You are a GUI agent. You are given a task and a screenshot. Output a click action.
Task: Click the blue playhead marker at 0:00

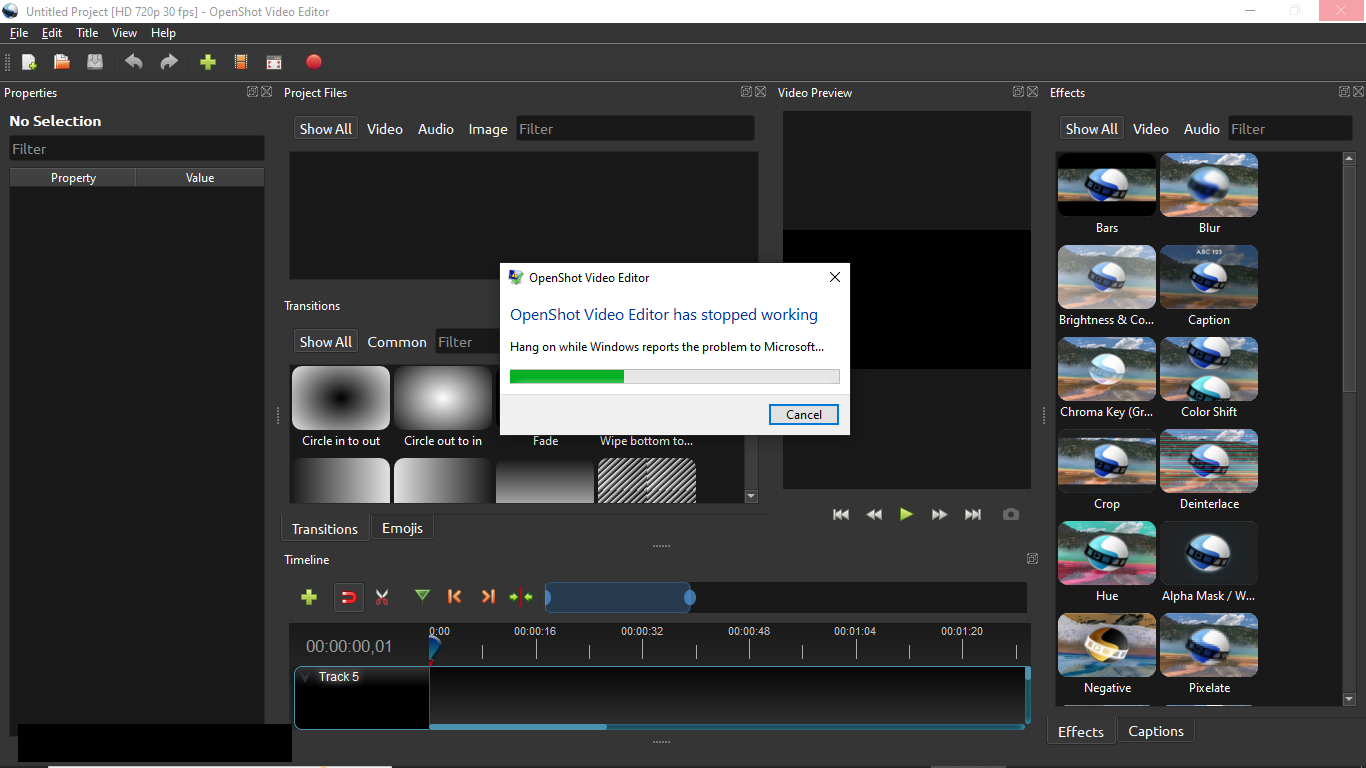pos(434,648)
